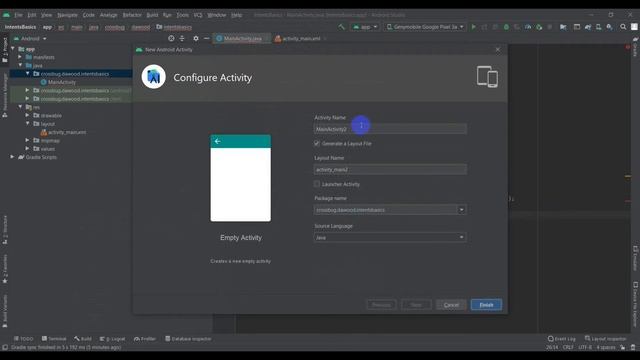640x360 pixels.
Task: Open the VCS menu
Action: (x=198, y=15)
